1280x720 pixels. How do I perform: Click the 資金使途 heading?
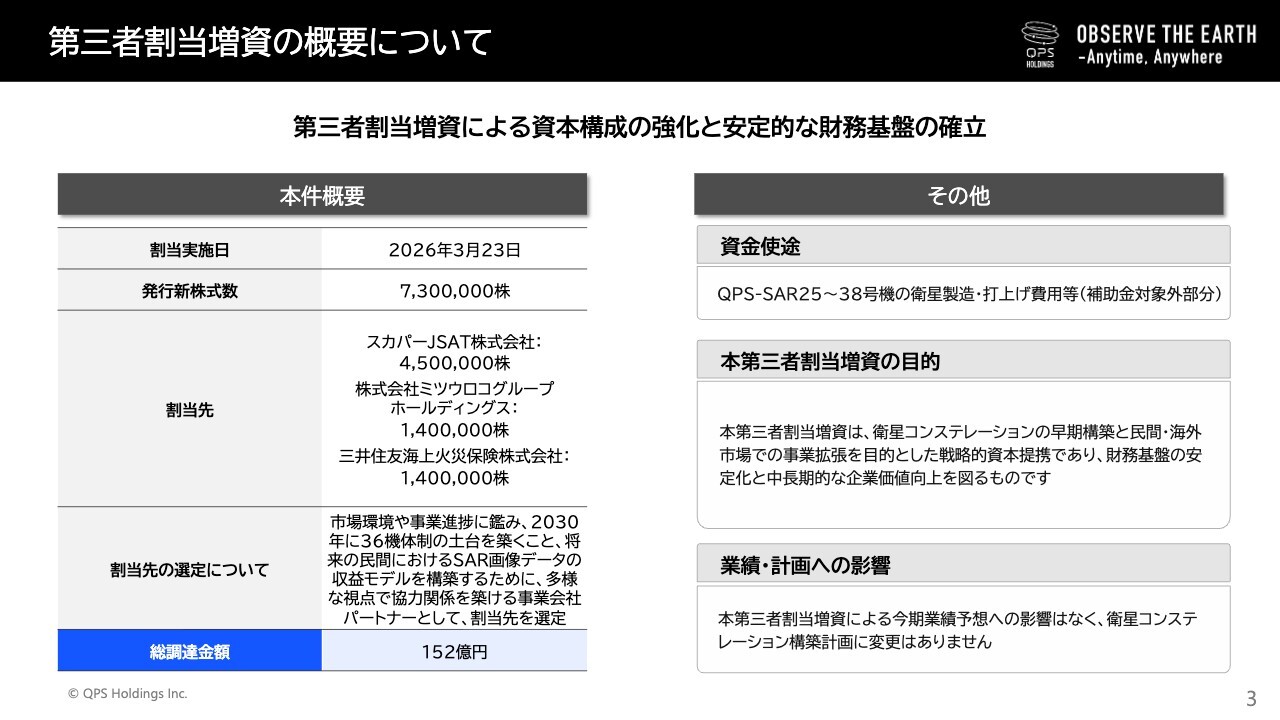[760, 246]
